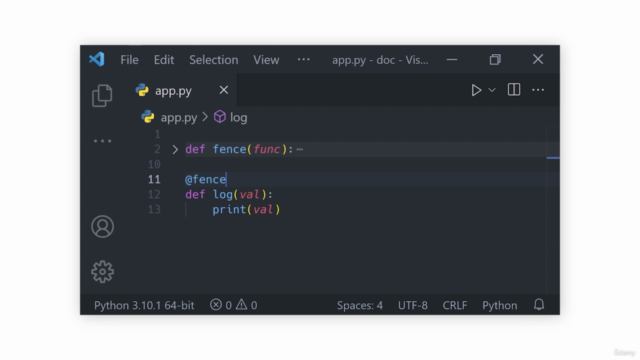Viewport: 640px width, 360px height.
Task: Click log symbol in the breadcrumb
Action: (238, 118)
